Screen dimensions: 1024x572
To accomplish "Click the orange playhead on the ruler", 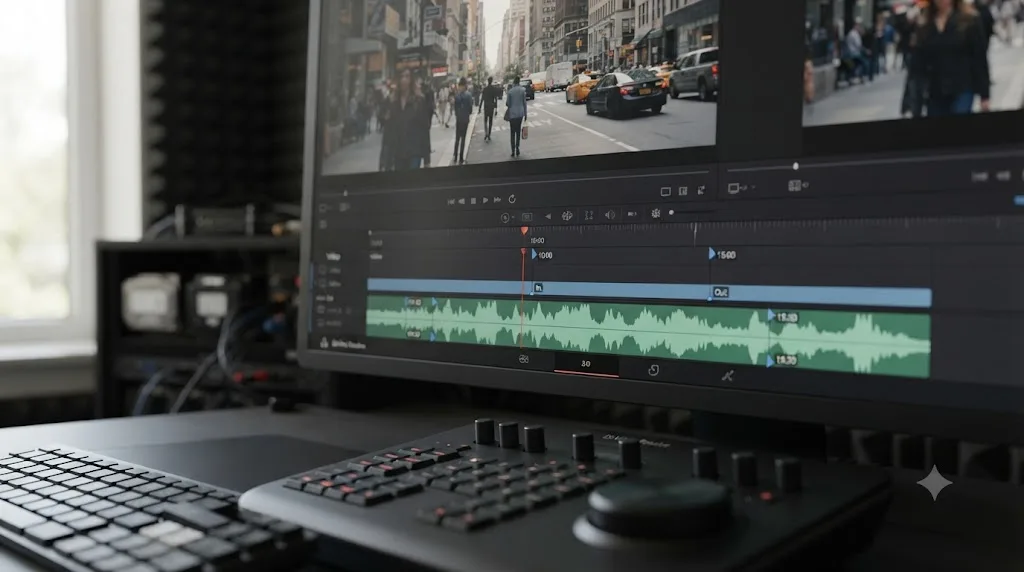I will pyautogui.click(x=524, y=230).
